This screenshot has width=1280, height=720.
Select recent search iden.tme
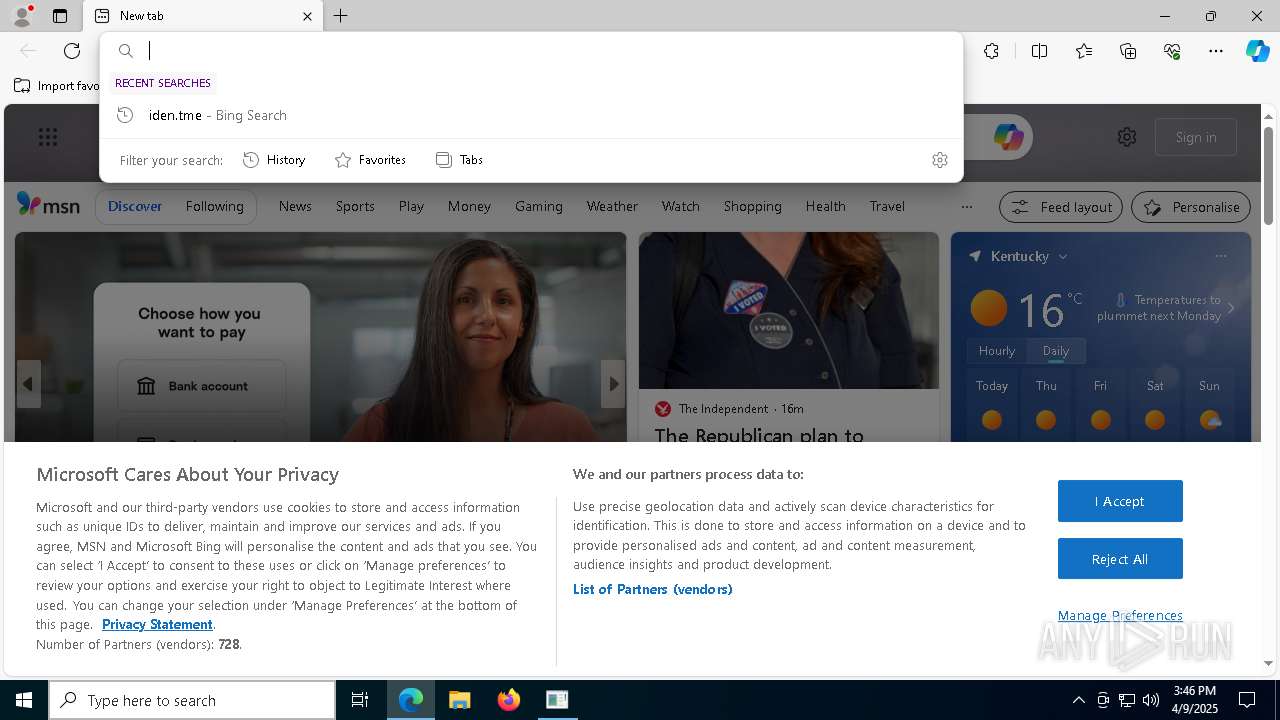tap(531, 115)
